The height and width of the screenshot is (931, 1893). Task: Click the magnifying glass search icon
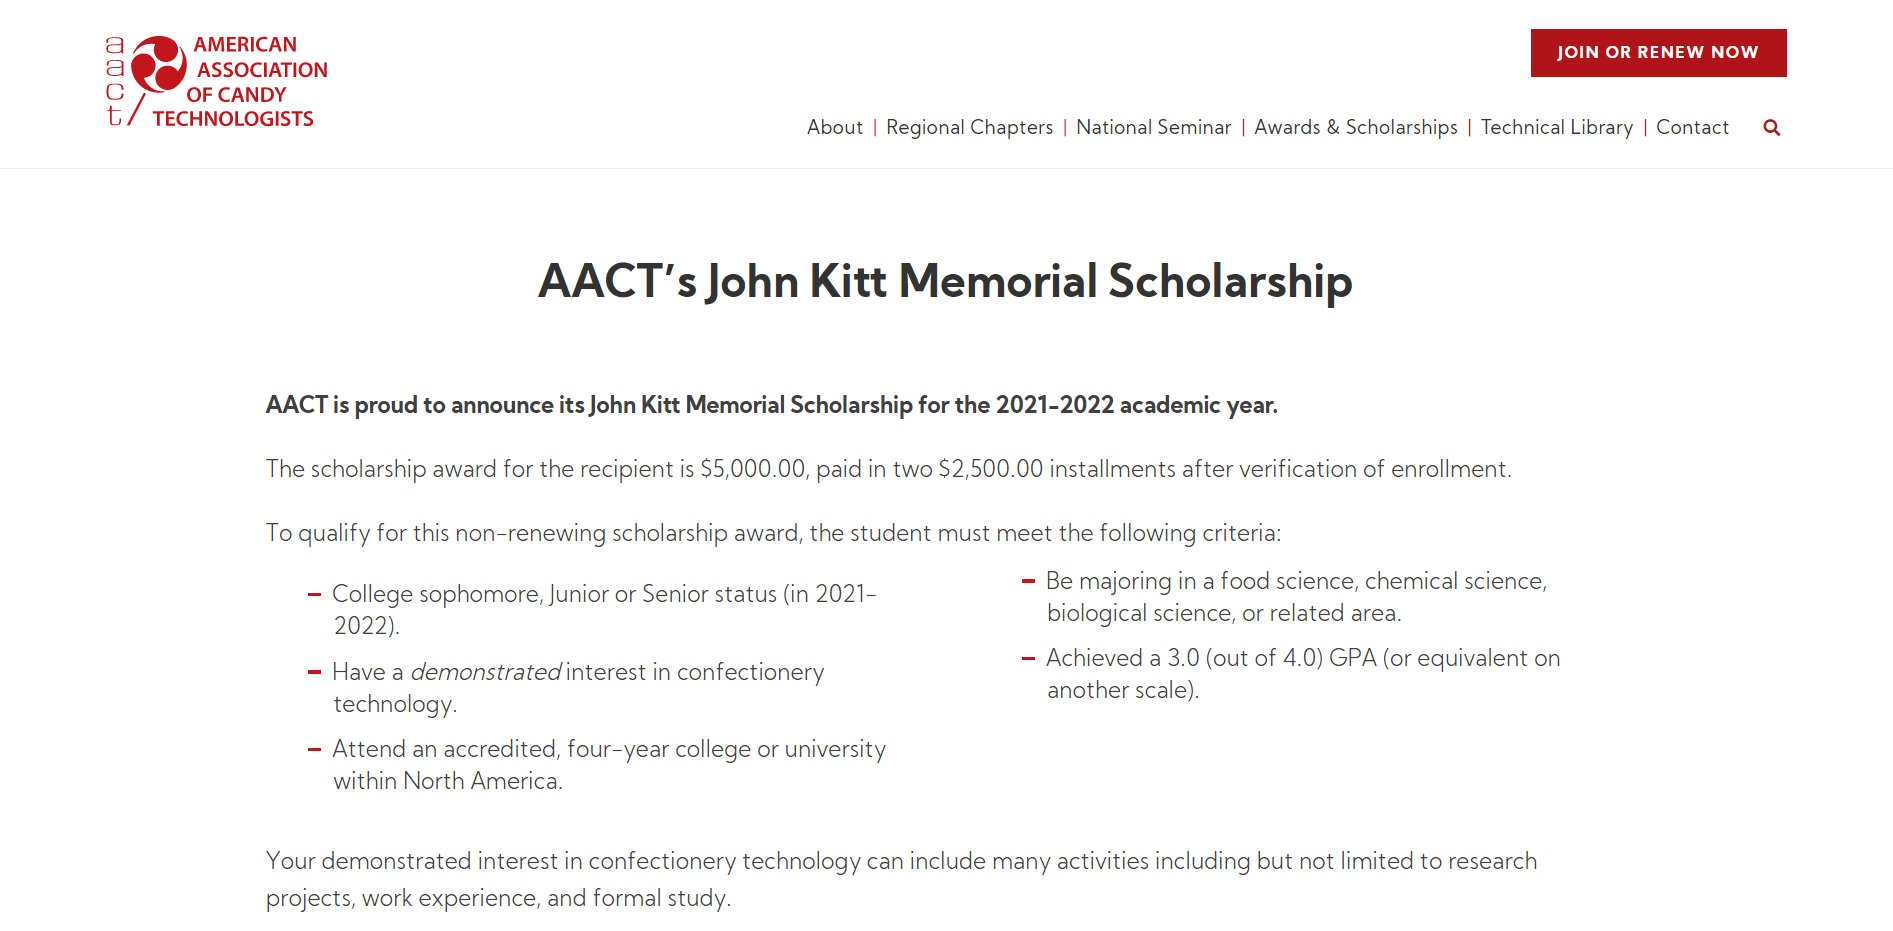coord(1771,128)
